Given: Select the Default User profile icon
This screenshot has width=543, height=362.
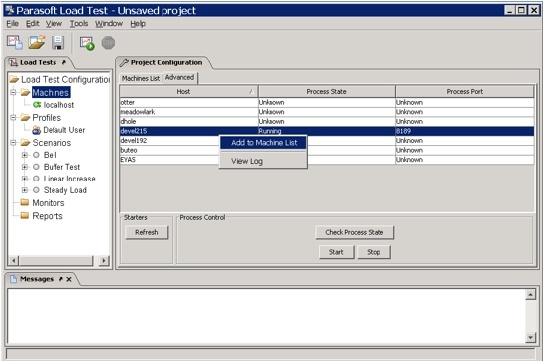Looking at the screenshot, I should pyautogui.click(x=36, y=130).
